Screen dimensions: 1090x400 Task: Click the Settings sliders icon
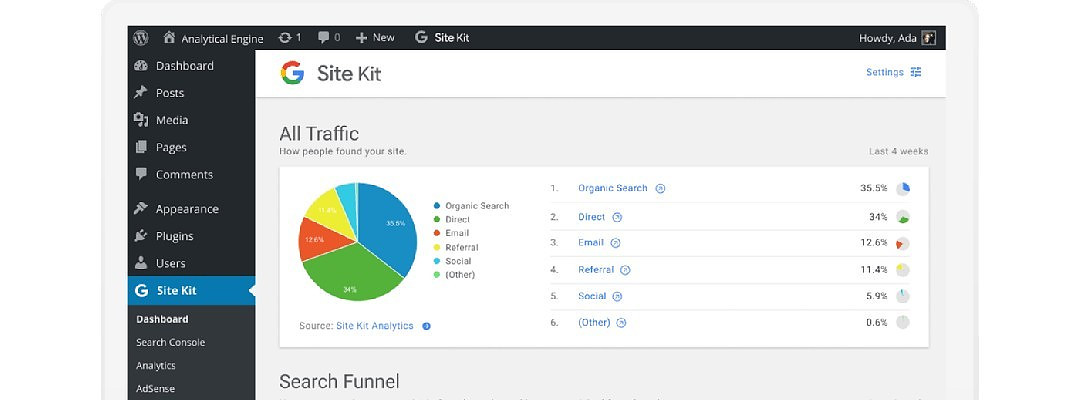point(916,72)
